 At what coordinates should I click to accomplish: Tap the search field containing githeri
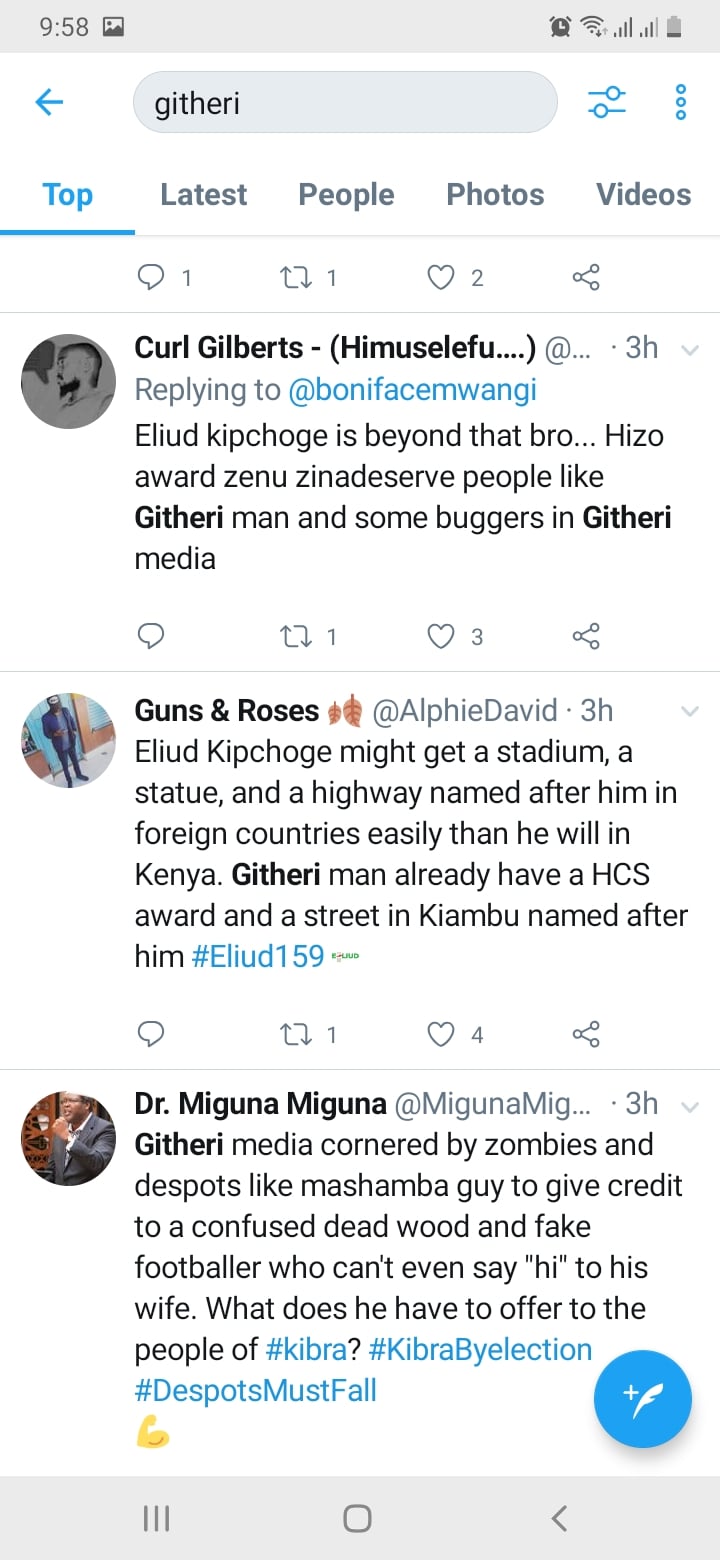(345, 102)
